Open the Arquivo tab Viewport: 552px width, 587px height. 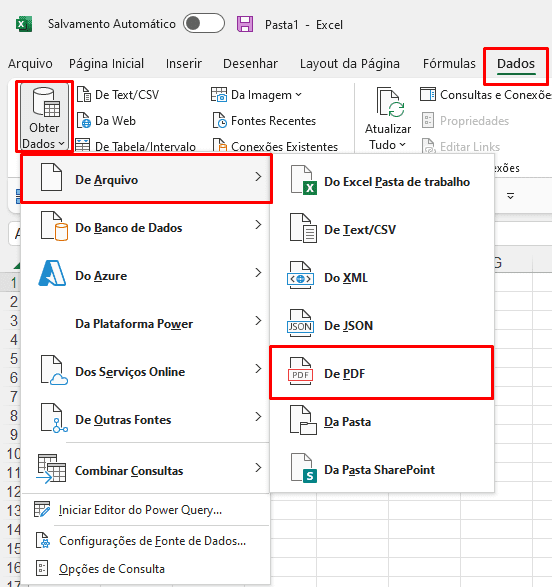click(30, 64)
